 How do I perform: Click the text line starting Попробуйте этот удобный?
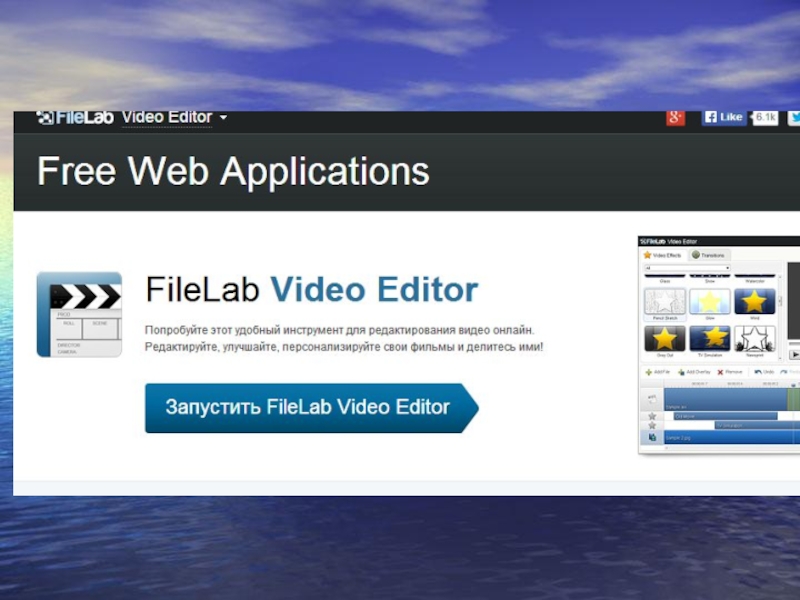339,330
